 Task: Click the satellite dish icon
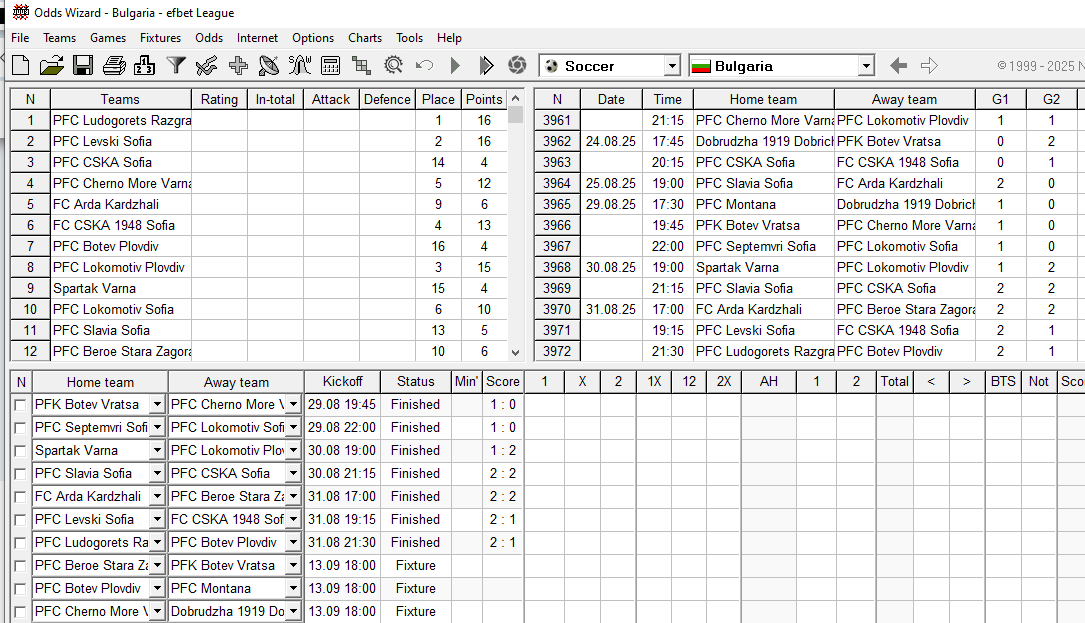click(269, 66)
